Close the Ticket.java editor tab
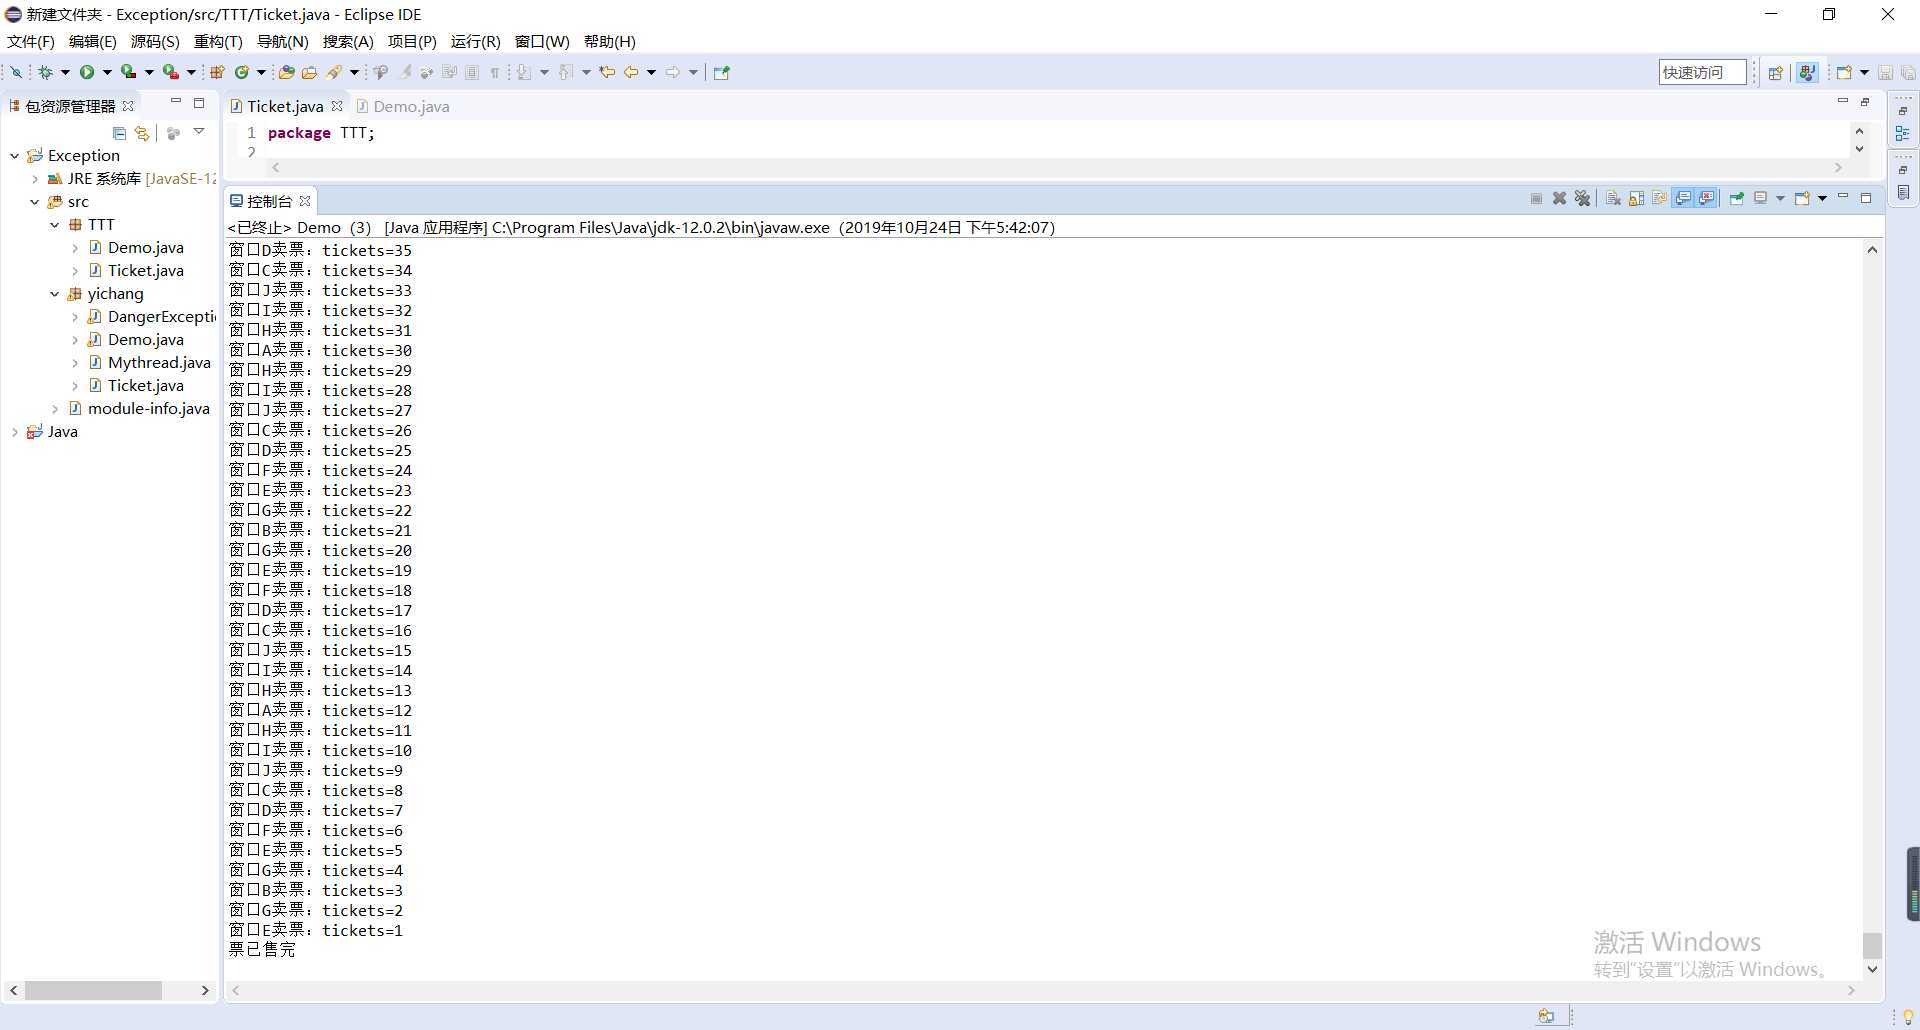1920x1030 pixels. point(337,106)
